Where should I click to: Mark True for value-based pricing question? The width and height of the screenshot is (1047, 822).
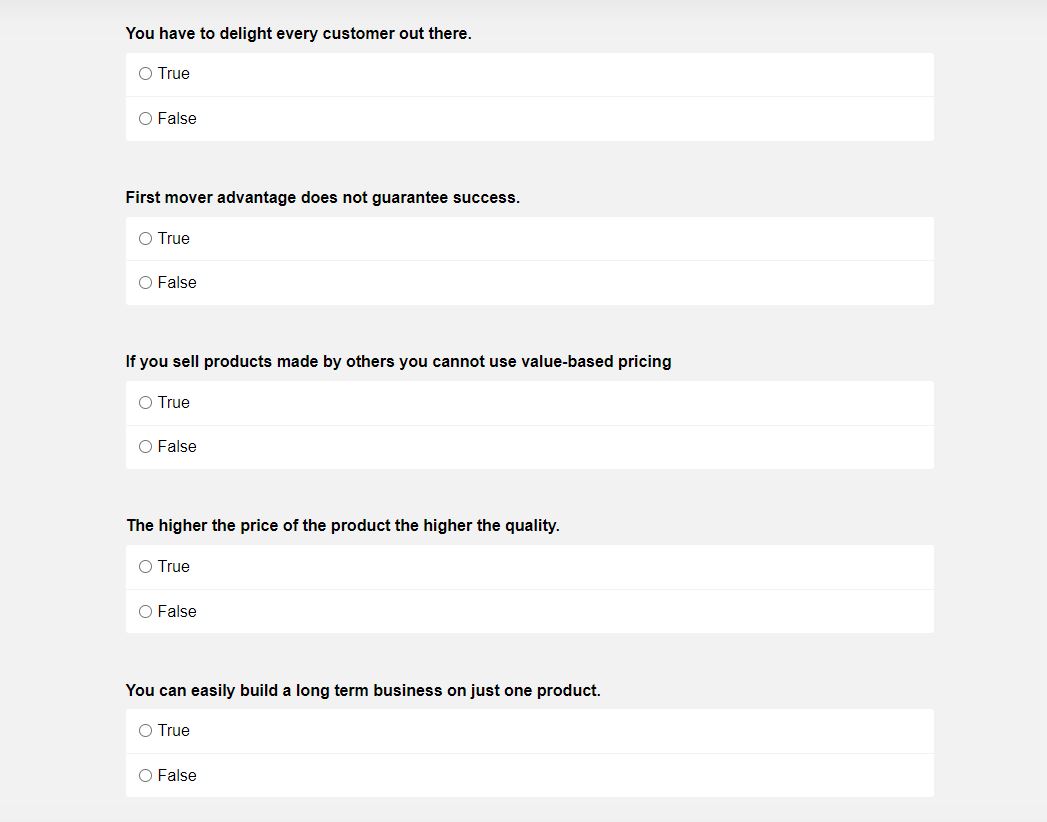coord(146,402)
